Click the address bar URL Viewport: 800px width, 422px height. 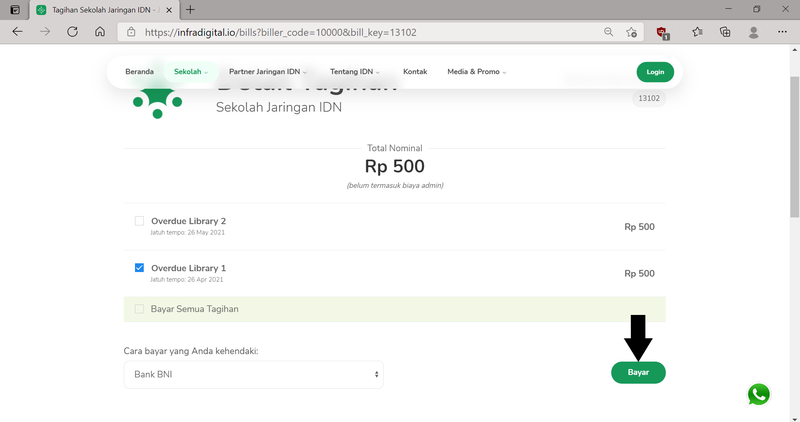281,32
